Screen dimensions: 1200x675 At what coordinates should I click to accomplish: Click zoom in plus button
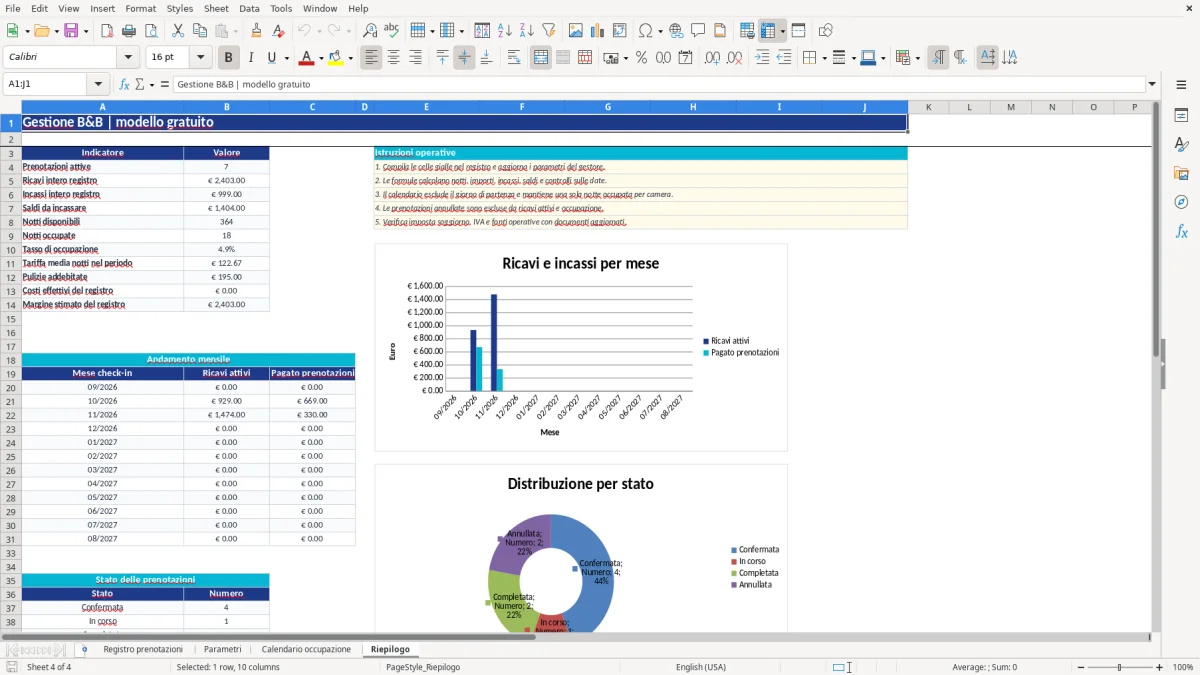1159,667
